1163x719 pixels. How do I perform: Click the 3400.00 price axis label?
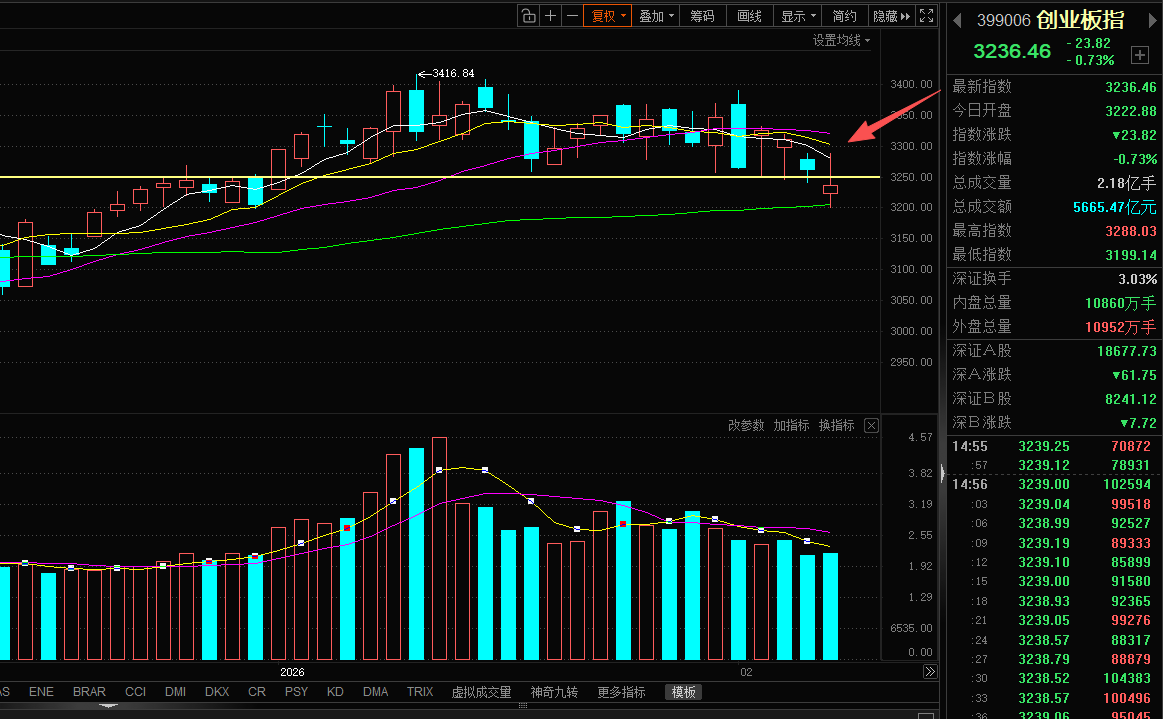tap(911, 84)
